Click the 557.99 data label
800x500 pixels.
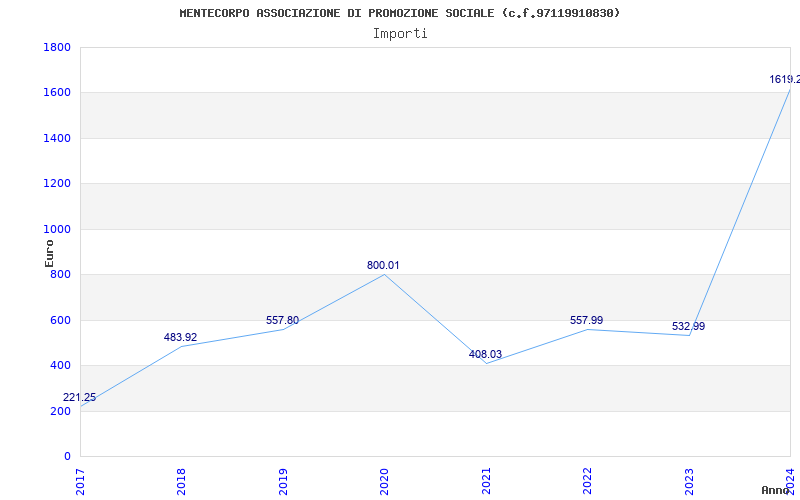point(586,320)
